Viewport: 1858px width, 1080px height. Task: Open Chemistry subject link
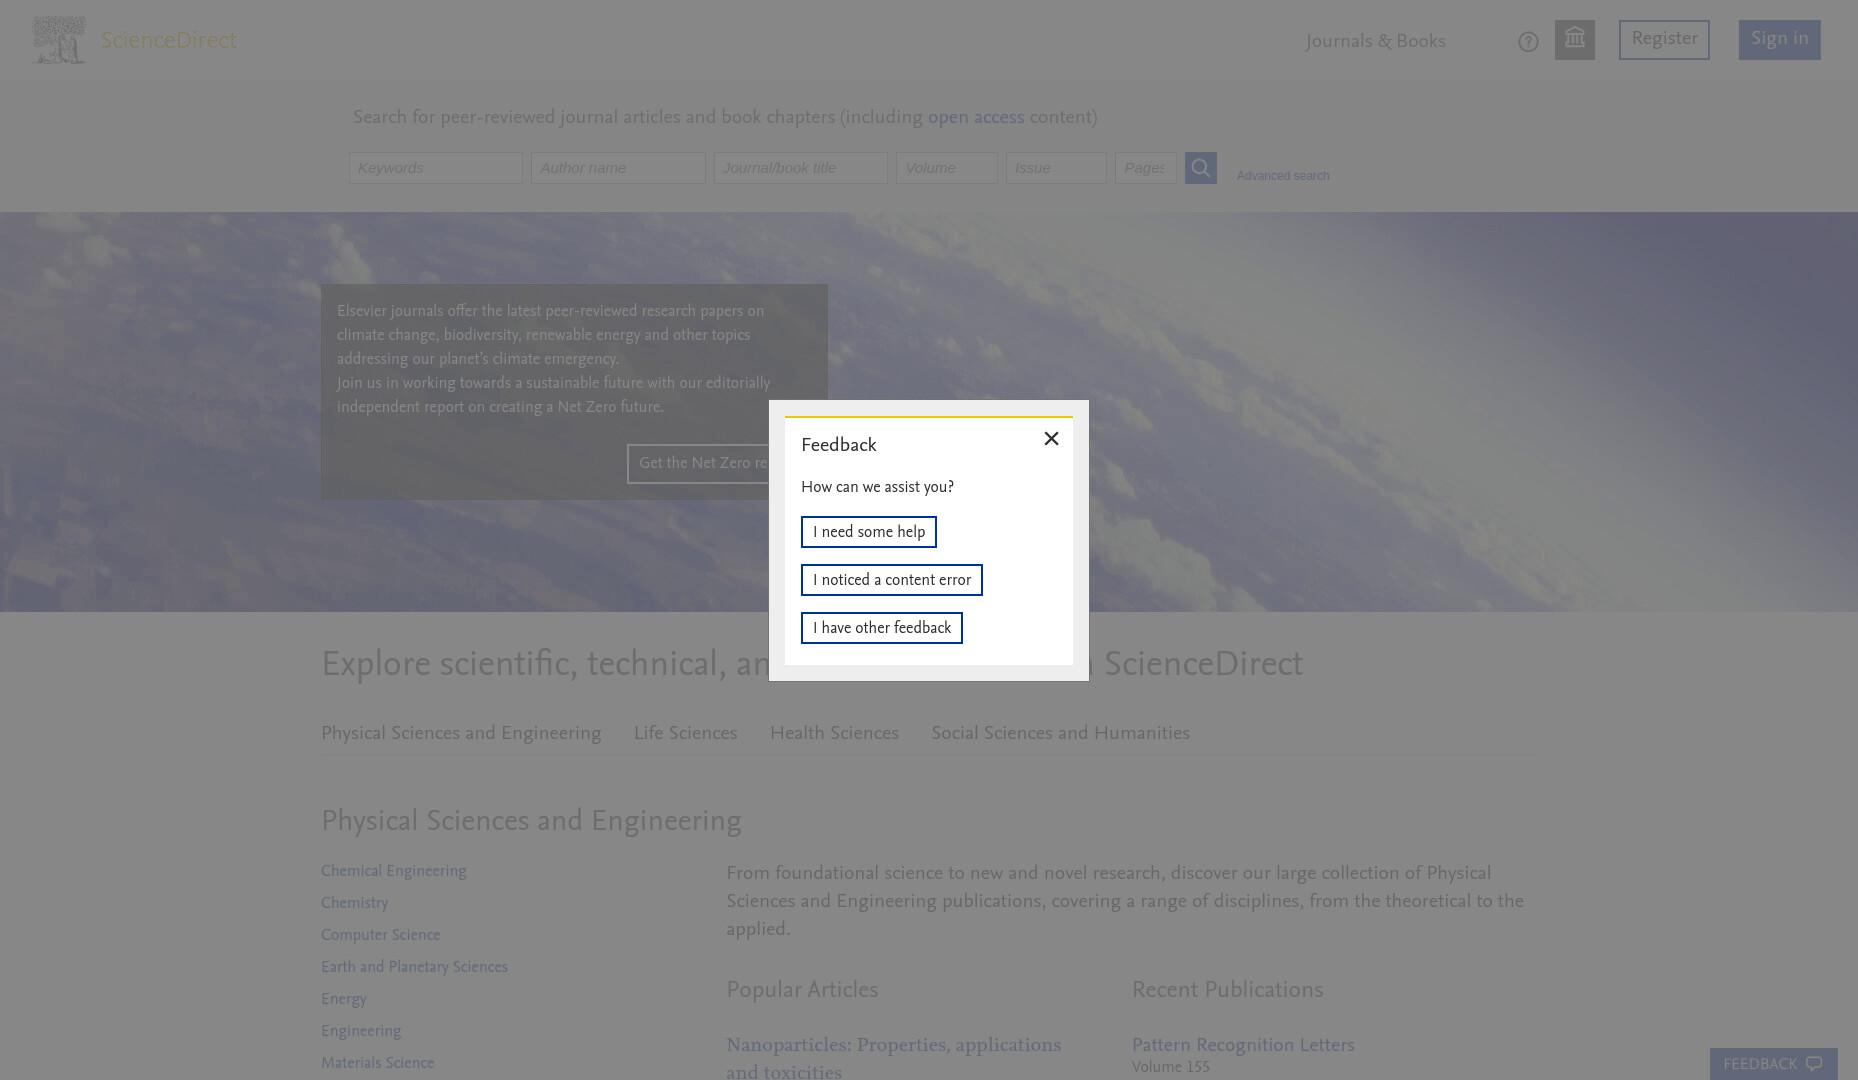coord(354,903)
